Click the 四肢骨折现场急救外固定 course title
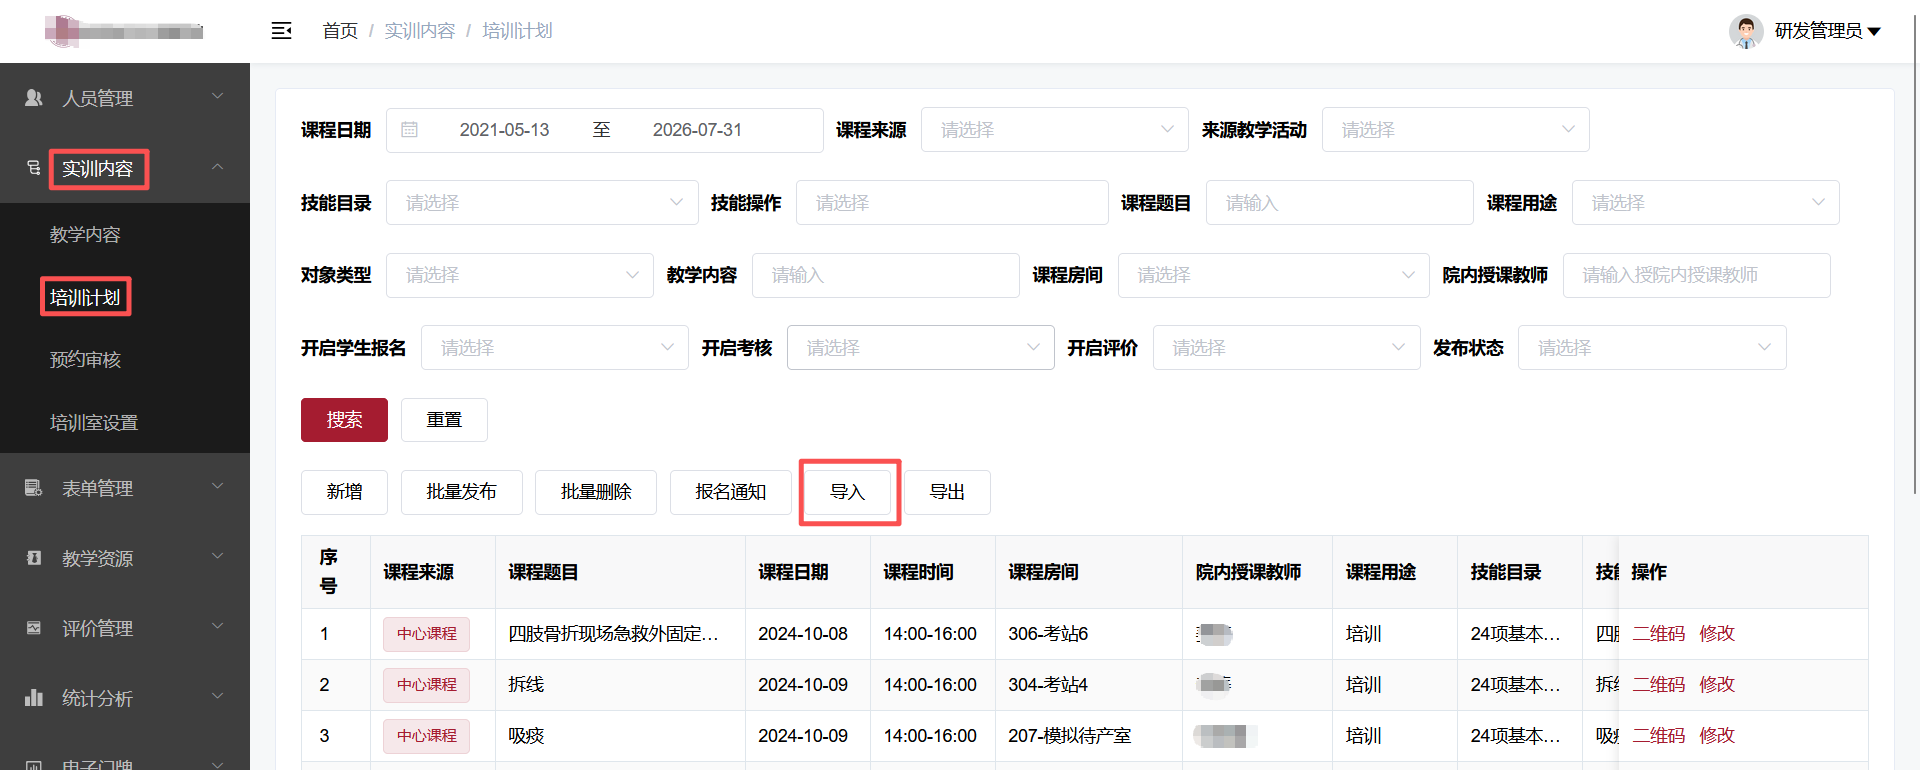The height and width of the screenshot is (770, 1920). click(613, 634)
